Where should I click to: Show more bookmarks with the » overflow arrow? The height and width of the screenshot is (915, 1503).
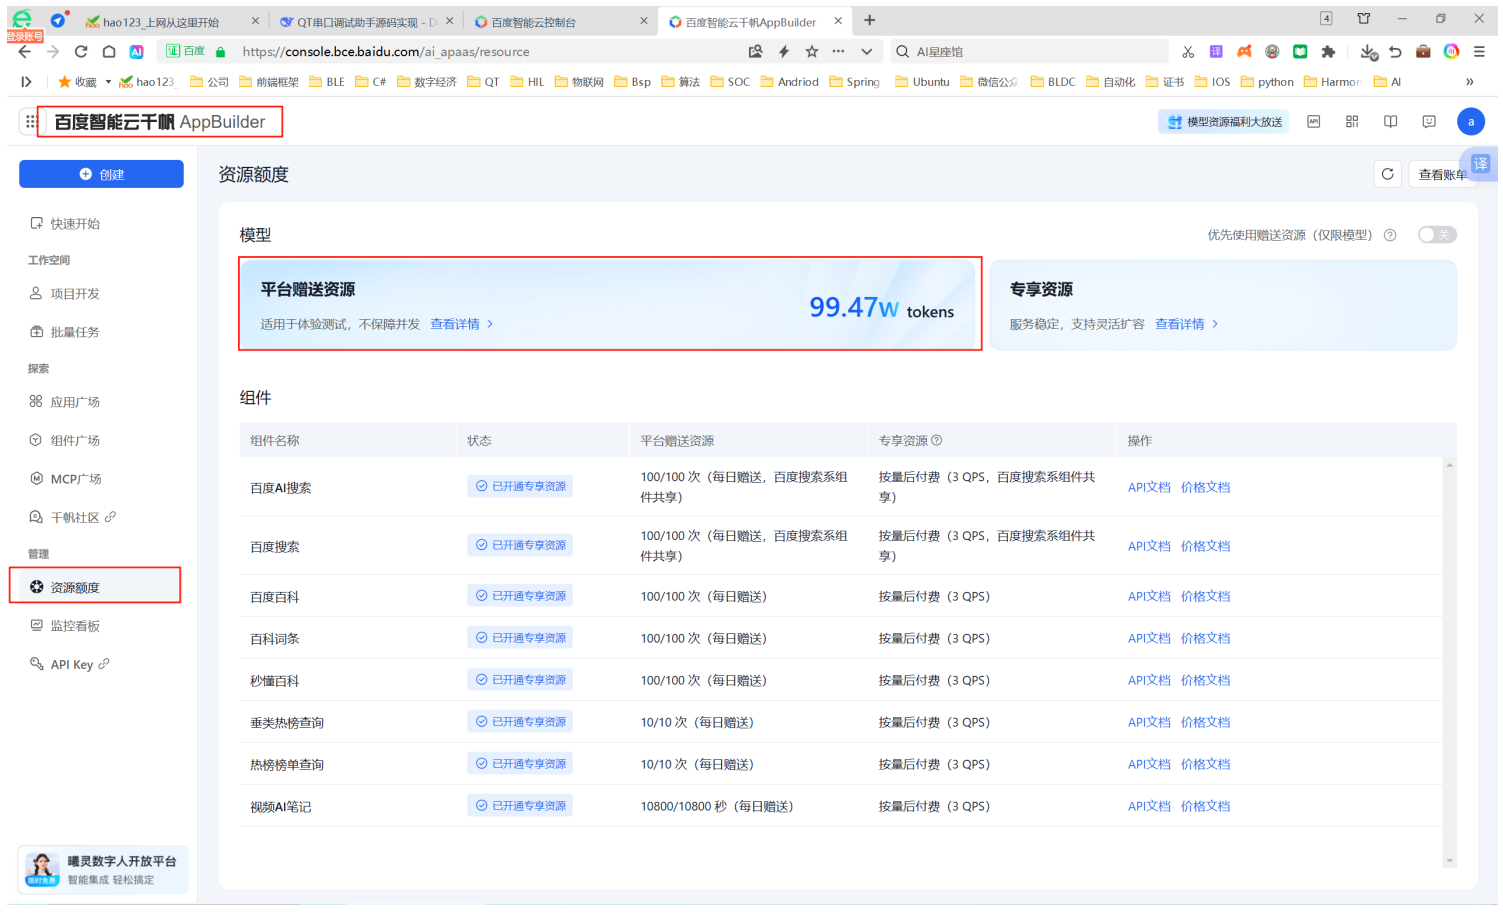pyautogui.click(x=1469, y=82)
